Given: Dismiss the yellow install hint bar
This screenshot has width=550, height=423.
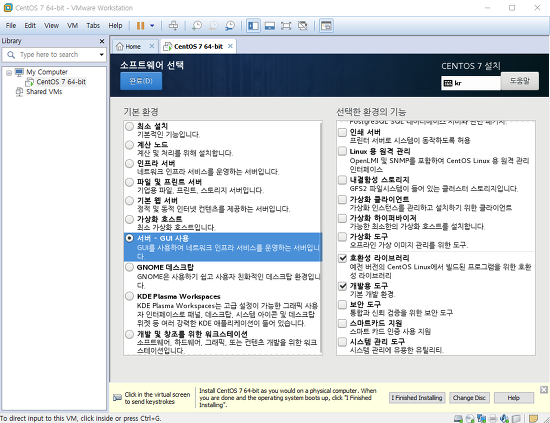Looking at the screenshot, I should pyautogui.click(x=544, y=389).
